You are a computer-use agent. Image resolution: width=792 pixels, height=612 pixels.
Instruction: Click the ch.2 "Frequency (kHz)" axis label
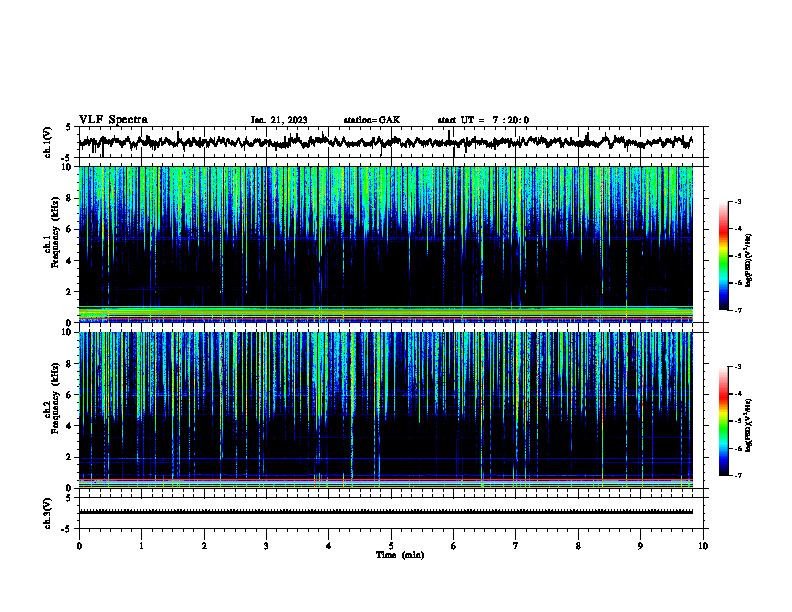click(55, 398)
